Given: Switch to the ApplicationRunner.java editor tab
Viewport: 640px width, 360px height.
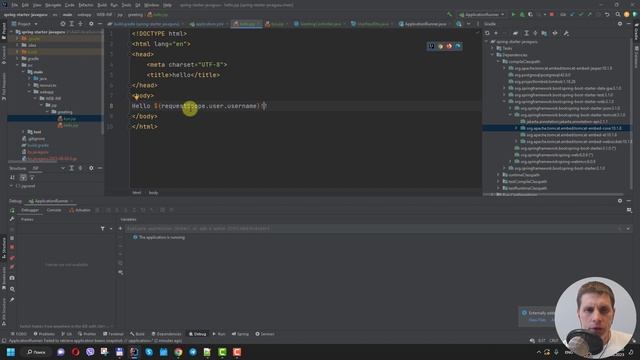Looking at the screenshot, I should tap(424, 24).
